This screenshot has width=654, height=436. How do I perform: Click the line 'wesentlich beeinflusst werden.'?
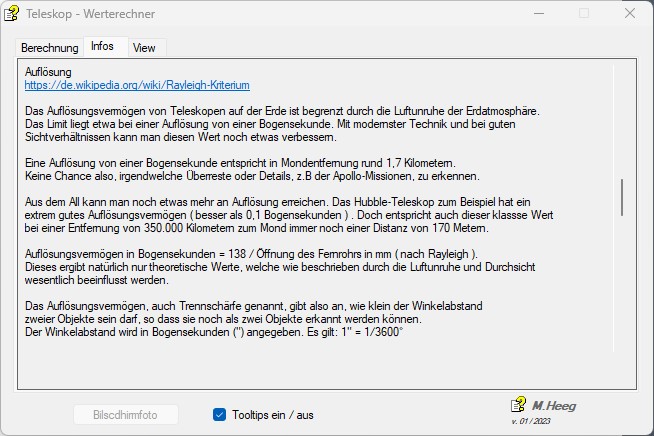point(97,280)
